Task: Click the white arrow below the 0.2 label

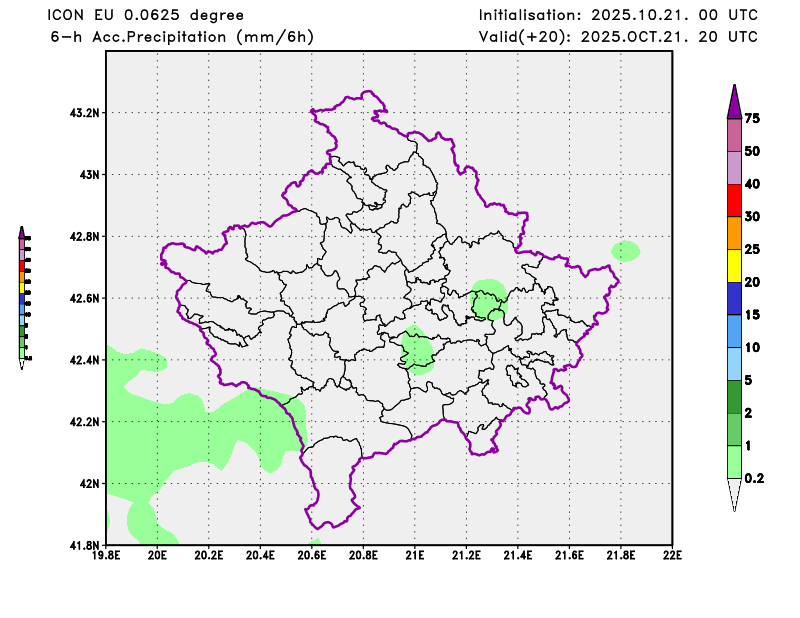Action: (733, 494)
